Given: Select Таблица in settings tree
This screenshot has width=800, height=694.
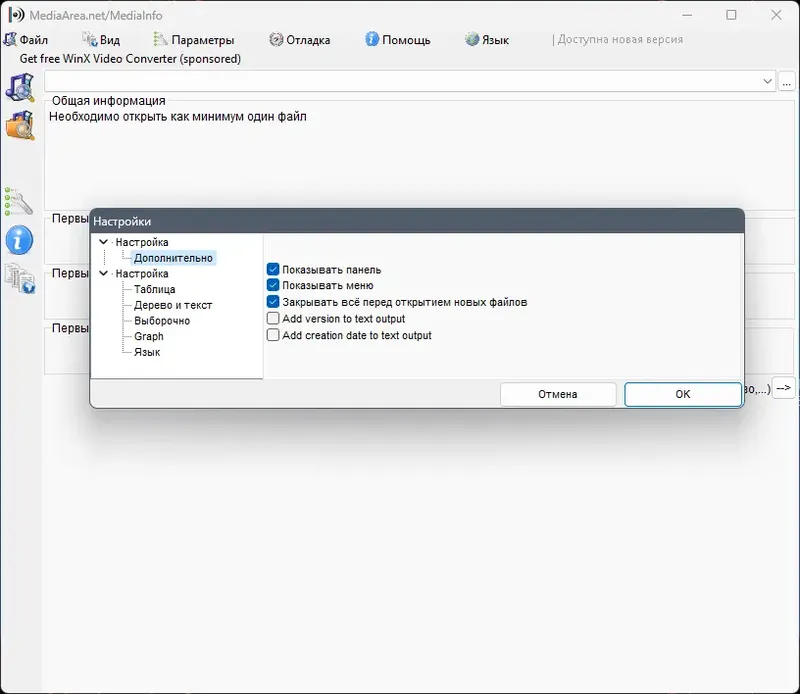Looking at the screenshot, I should (x=155, y=289).
